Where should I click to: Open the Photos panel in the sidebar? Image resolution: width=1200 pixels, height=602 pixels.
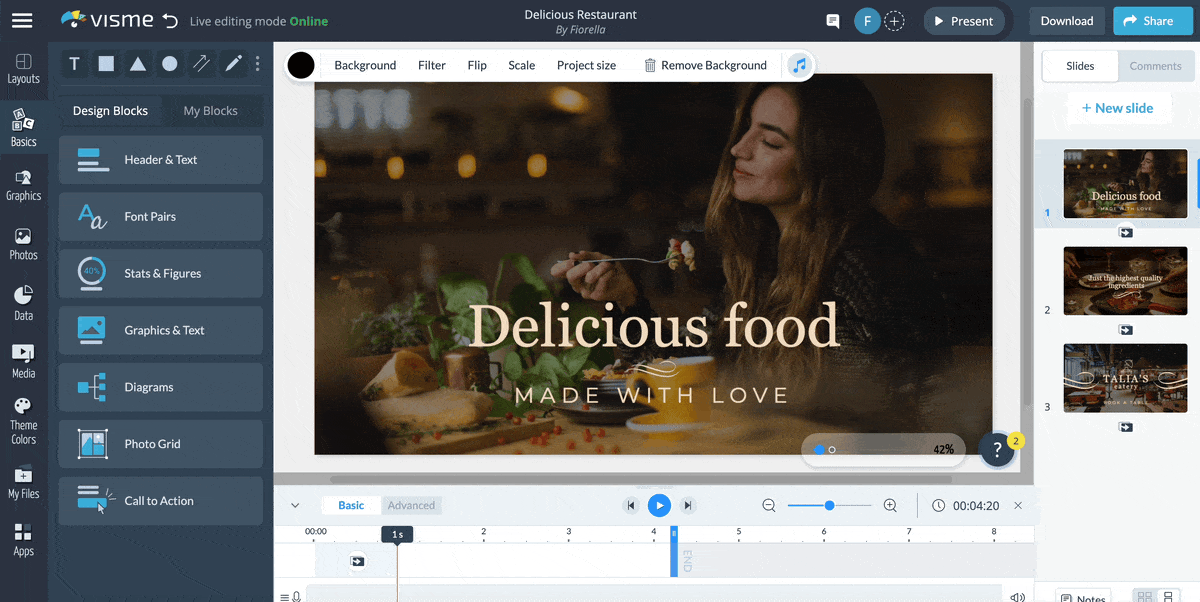23,244
